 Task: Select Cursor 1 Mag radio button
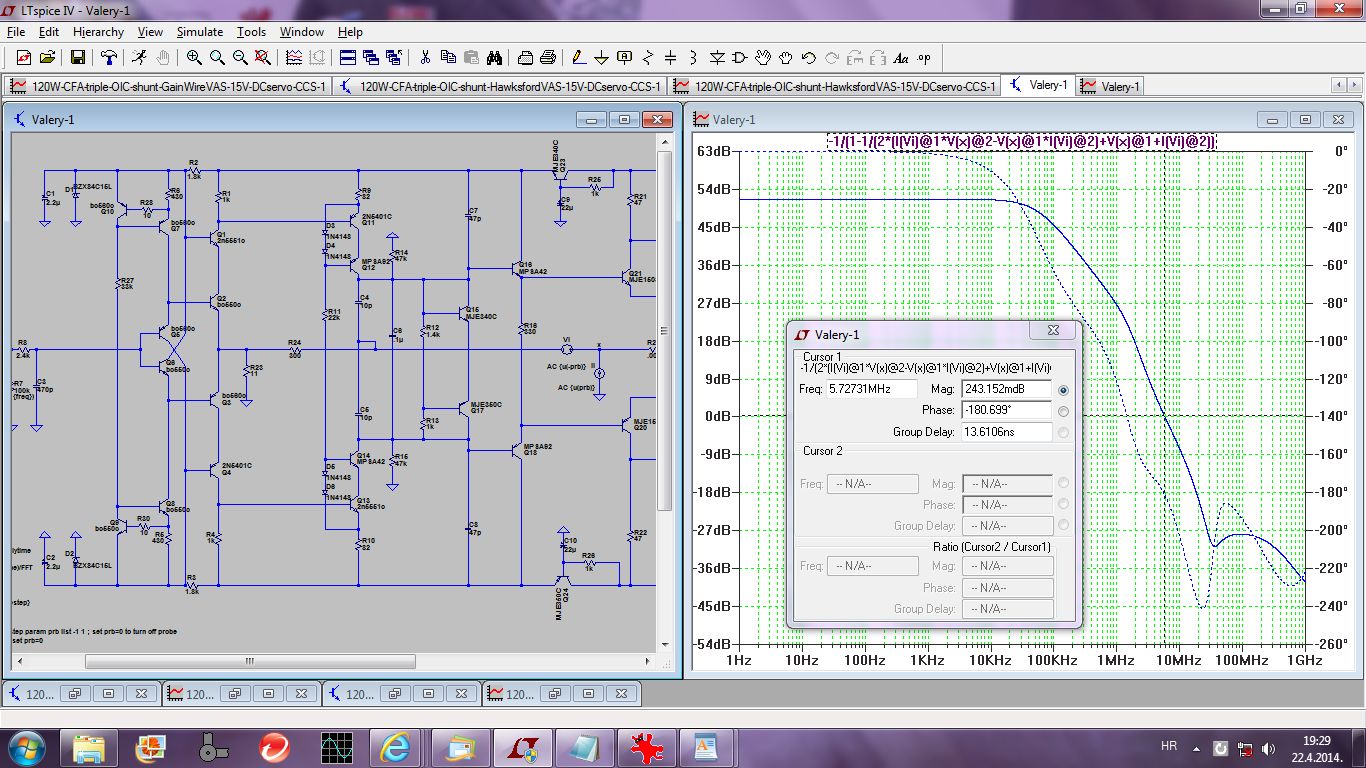click(1062, 390)
